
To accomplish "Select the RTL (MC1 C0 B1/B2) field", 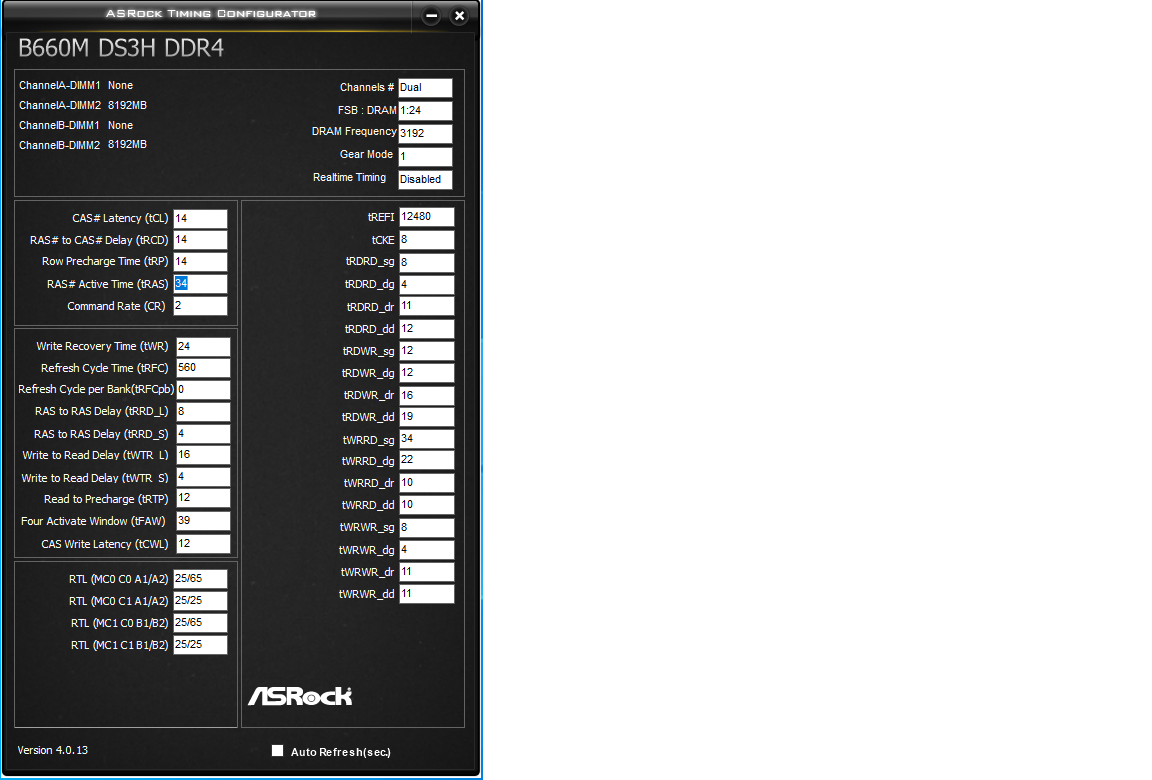I will (x=201, y=623).
